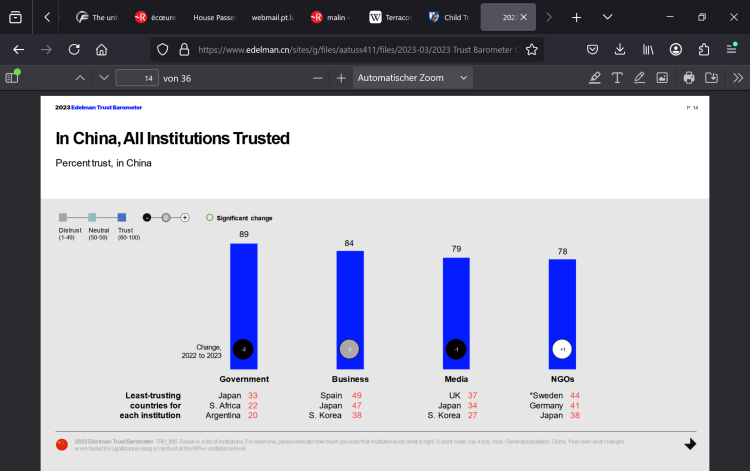Open tracking protection shield info
Image resolution: width=750 pixels, height=471 pixels.
pyautogui.click(x=163, y=49)
